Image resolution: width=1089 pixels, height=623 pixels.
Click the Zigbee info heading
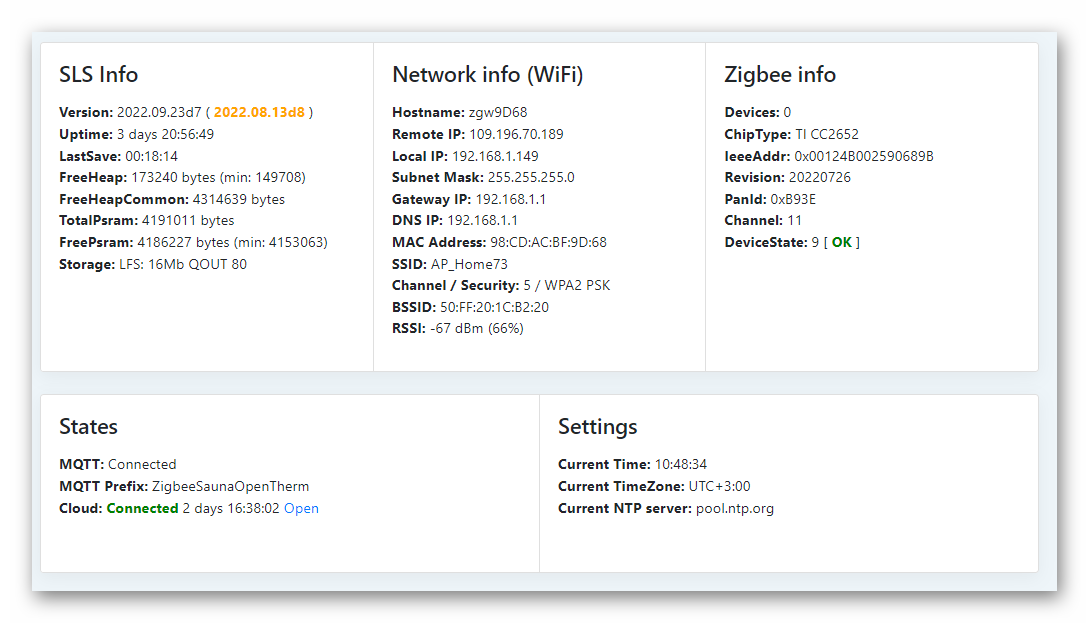(779, 75)
